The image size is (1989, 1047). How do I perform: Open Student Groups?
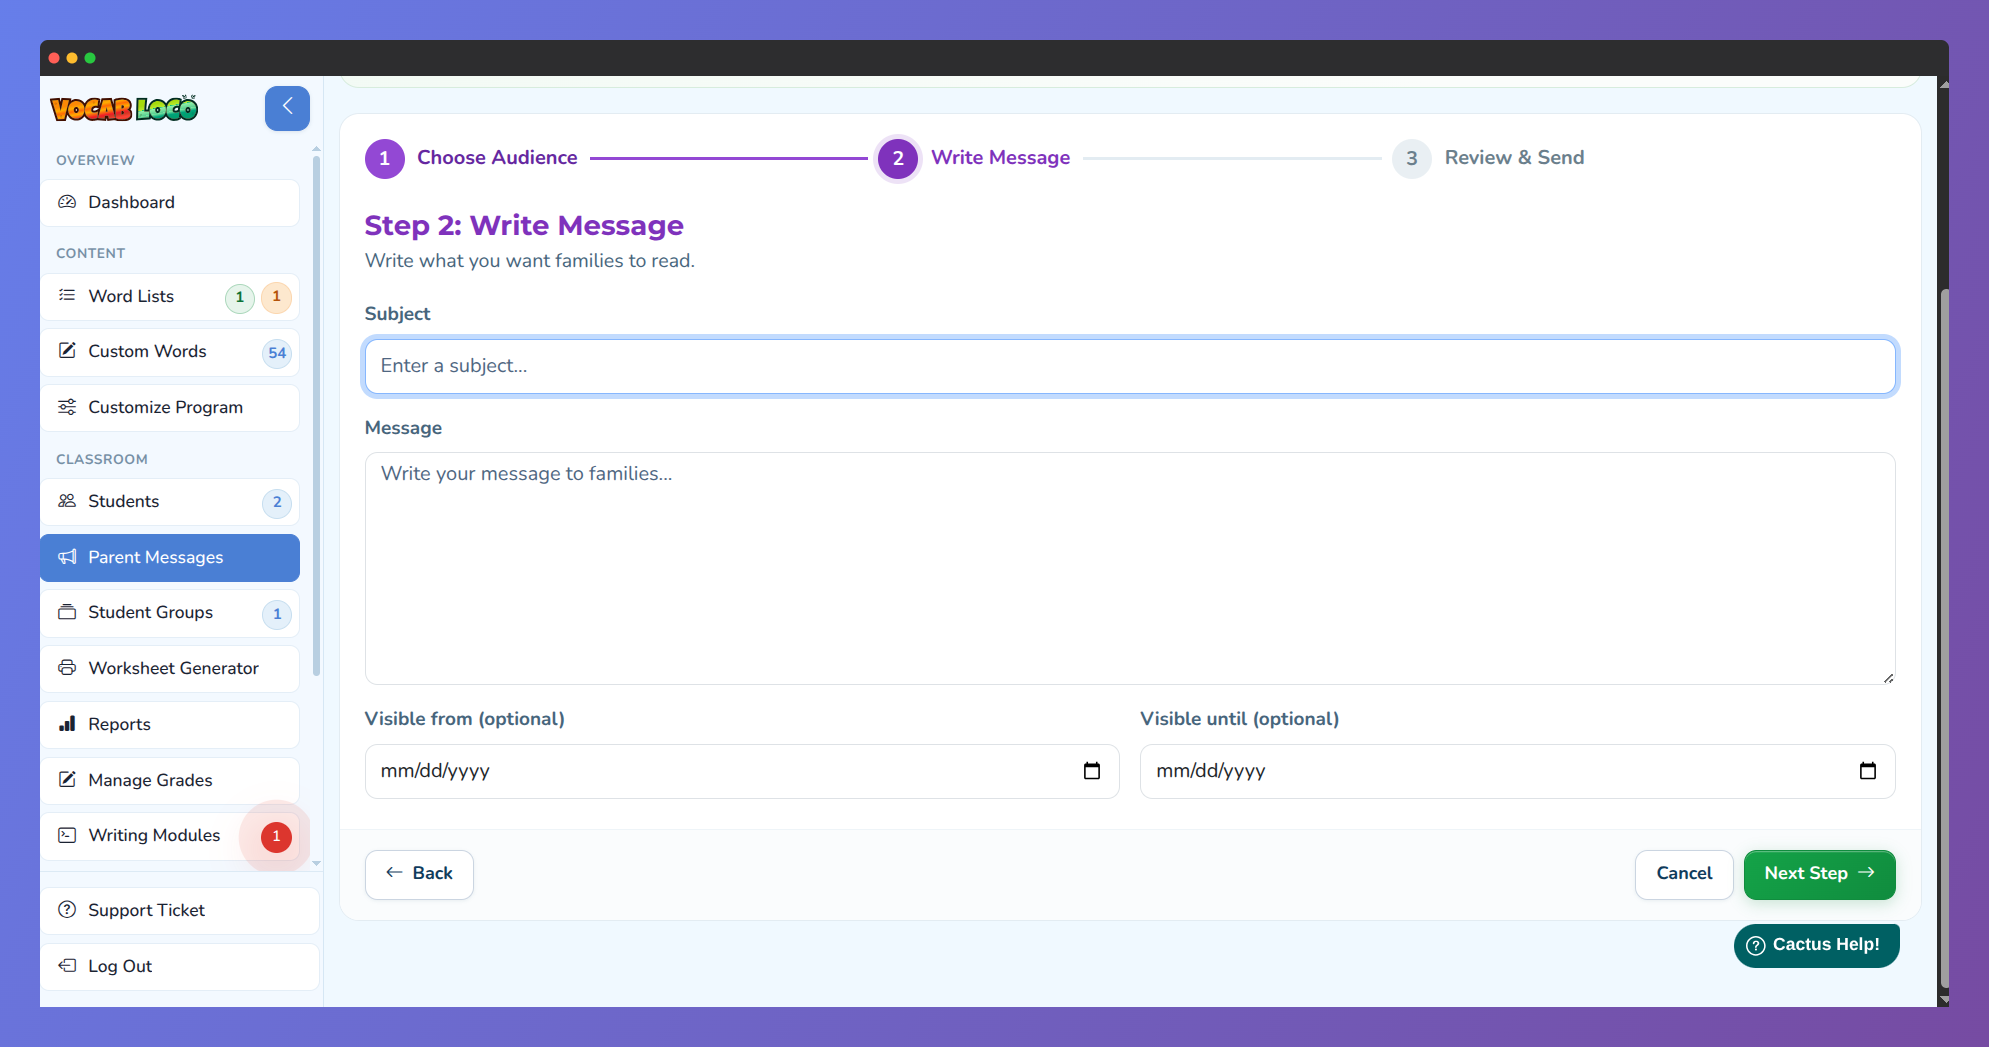click(x=170, y=613)
